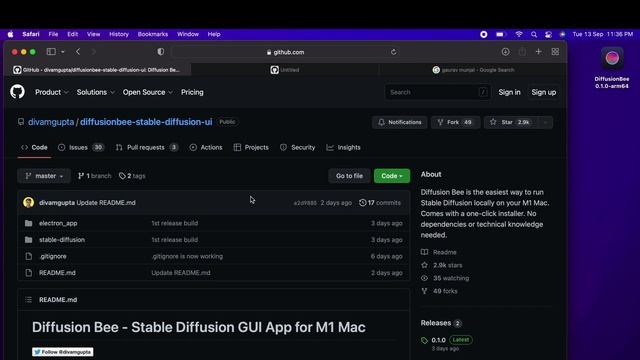Click the Siri icon in menu bar
Image resolution: width=640 pixels, height=360 pixels.
562,34
